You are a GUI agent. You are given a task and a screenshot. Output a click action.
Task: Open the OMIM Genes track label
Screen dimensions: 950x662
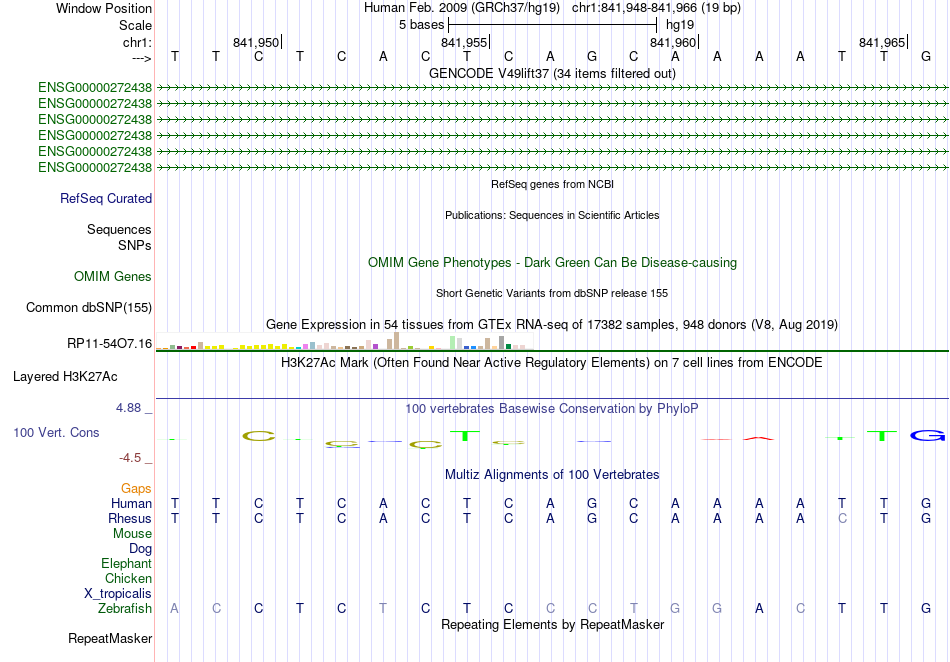click(113, 277)
